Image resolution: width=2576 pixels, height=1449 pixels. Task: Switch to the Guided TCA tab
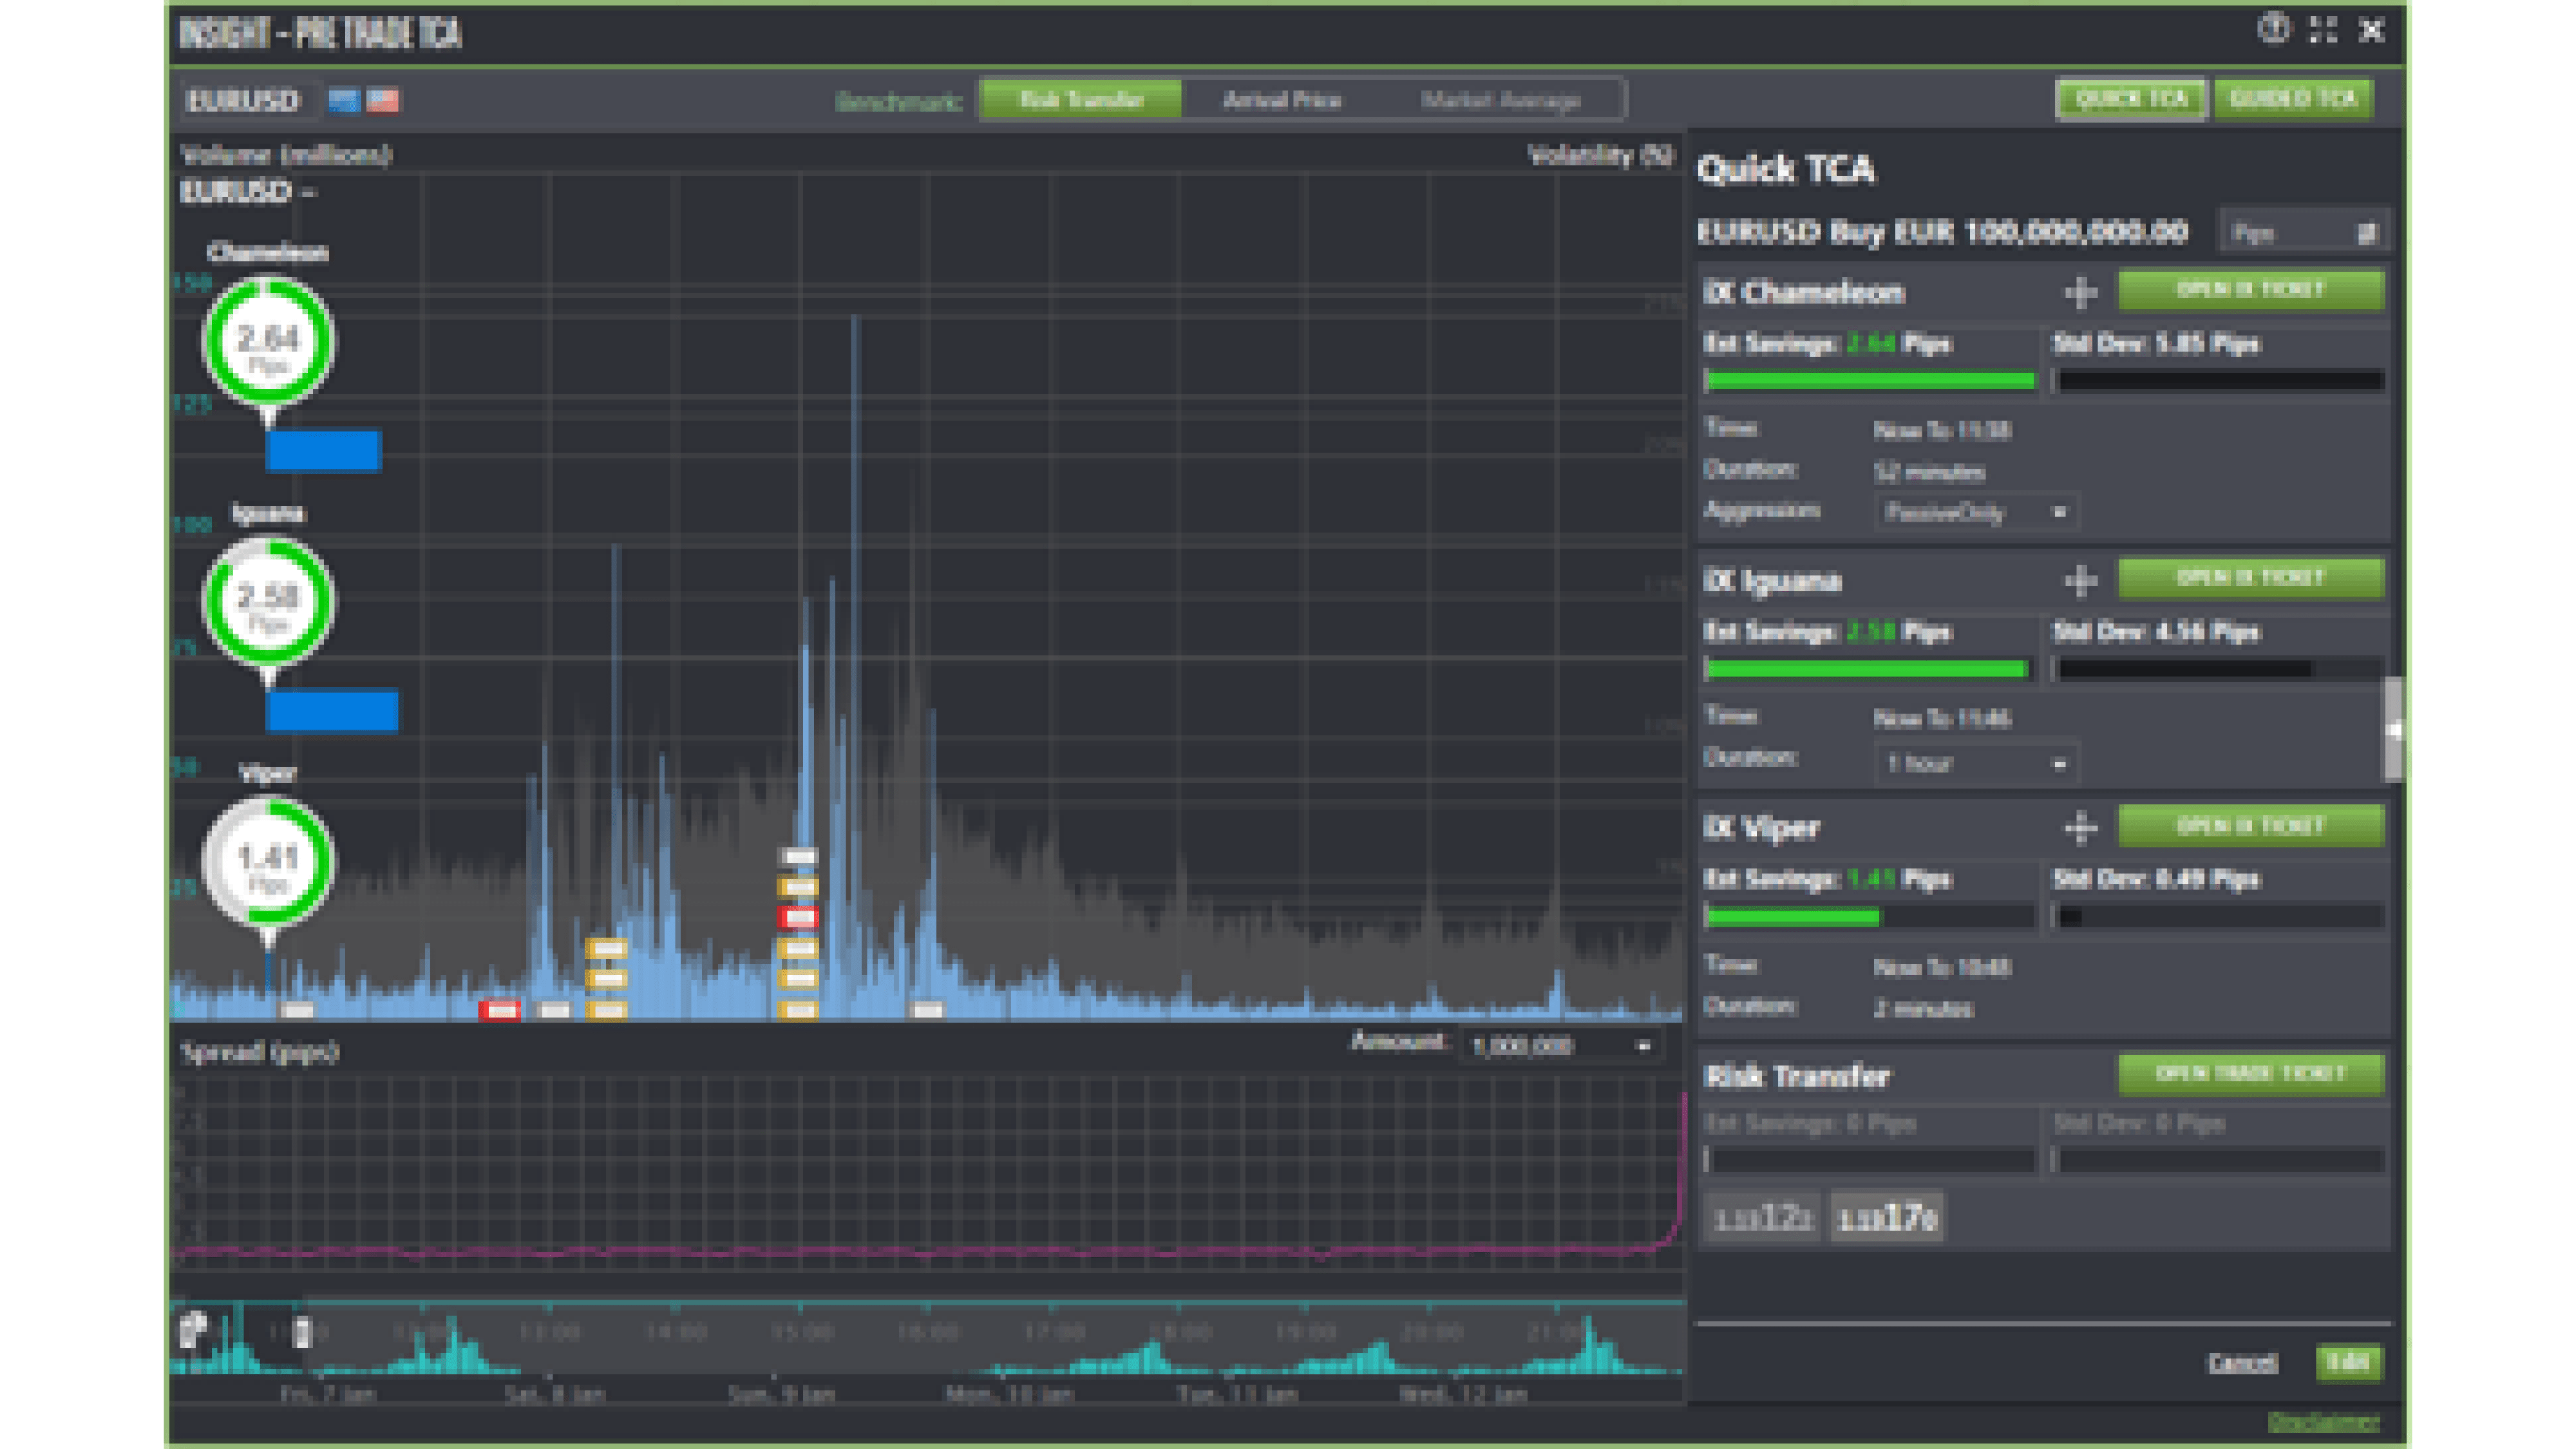point(2293,99)
